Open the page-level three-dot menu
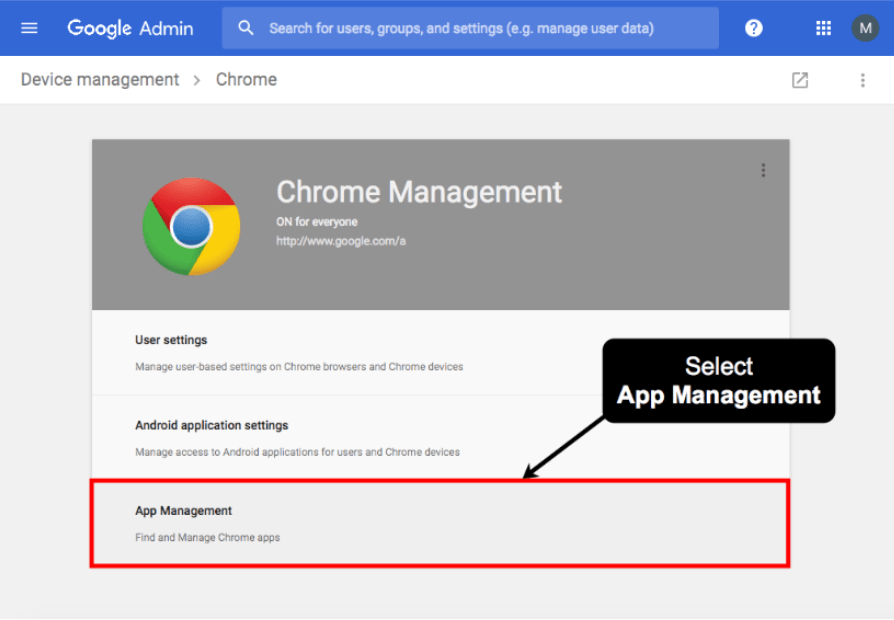This screenshot has height=620, width=894. point(863,80)
